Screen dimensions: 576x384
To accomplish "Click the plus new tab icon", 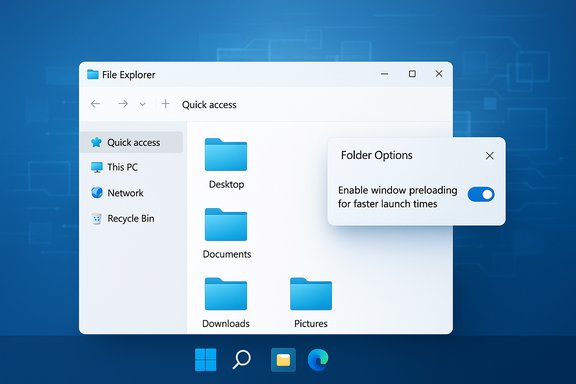I will click(x=166, y=104).
